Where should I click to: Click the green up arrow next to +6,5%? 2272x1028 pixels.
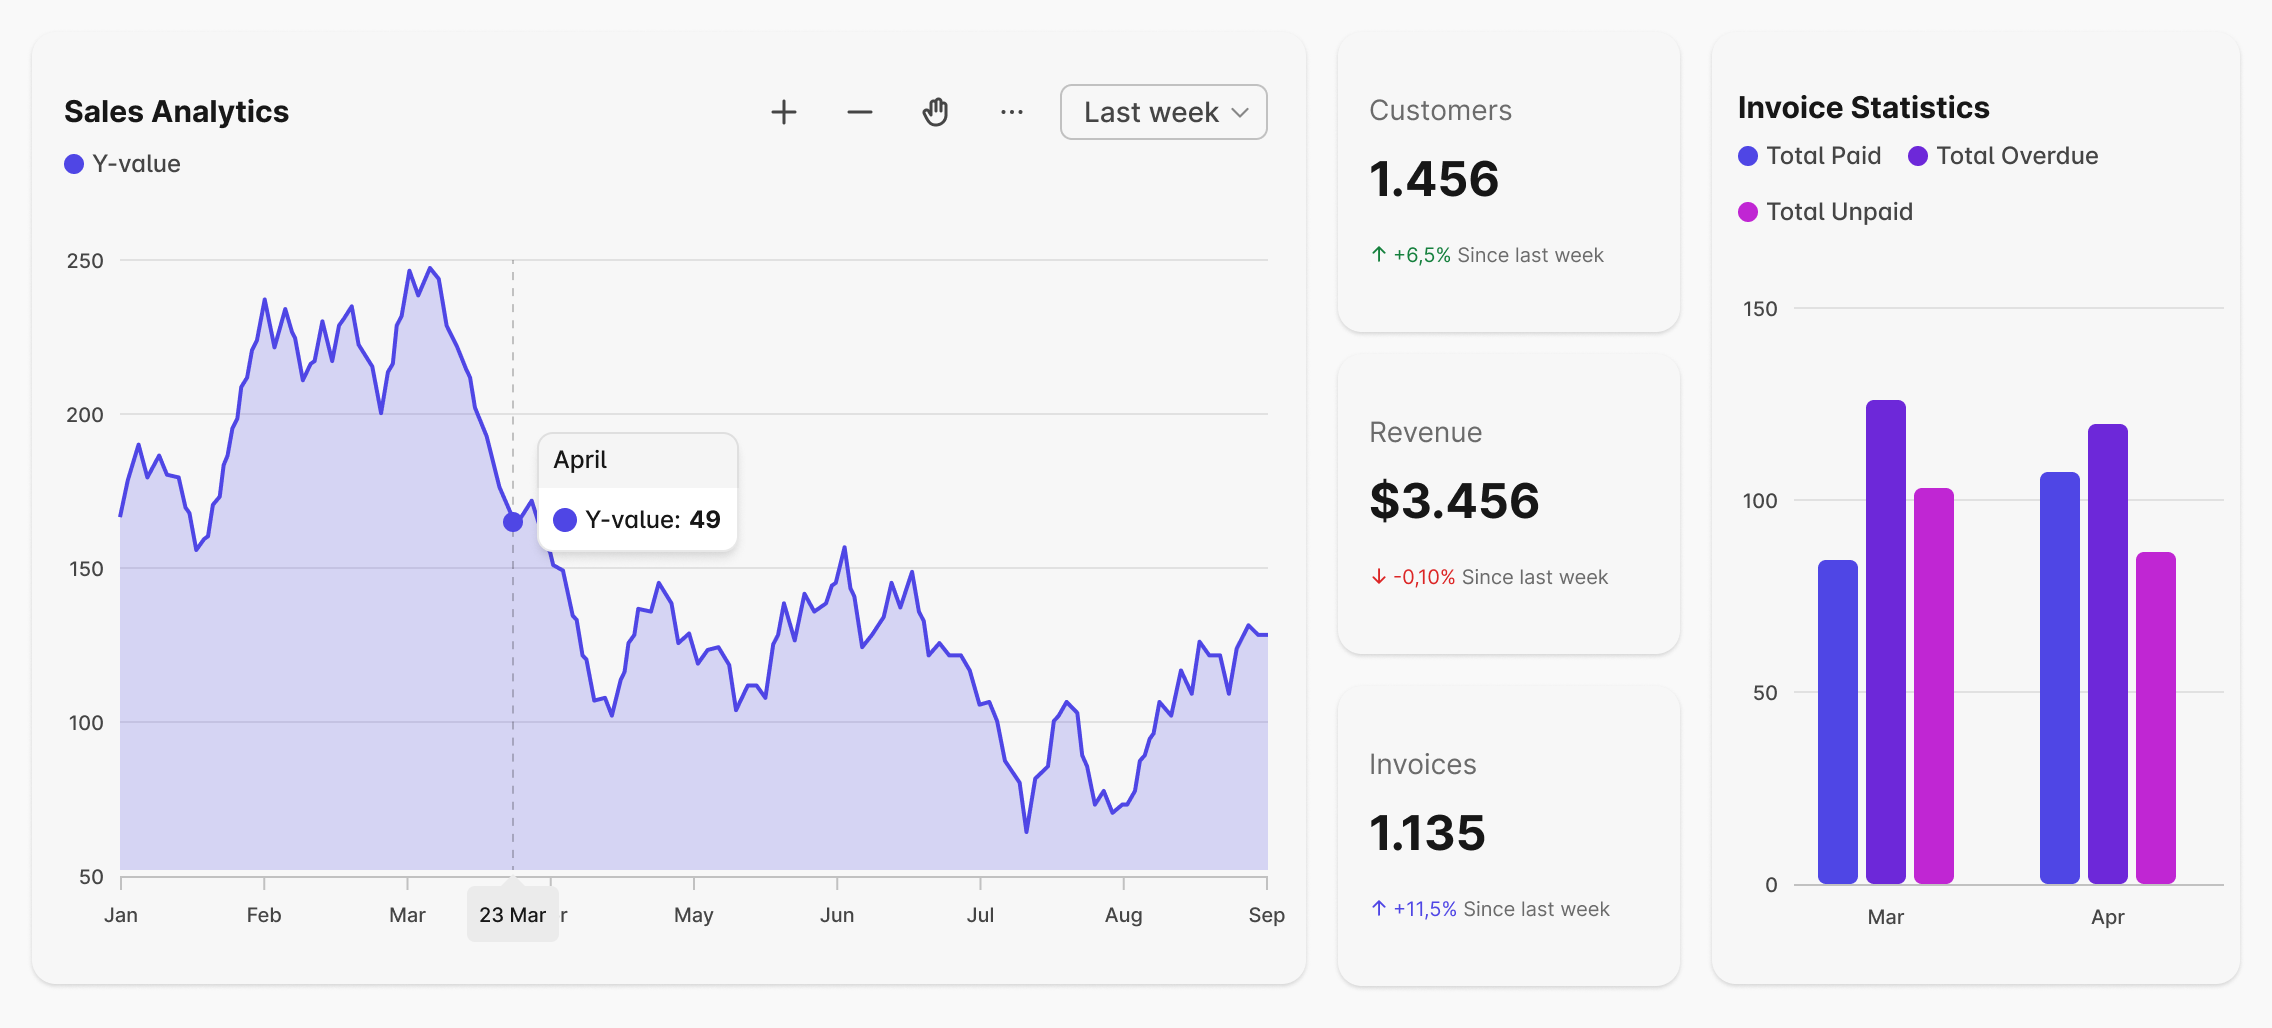(1377, 255)
